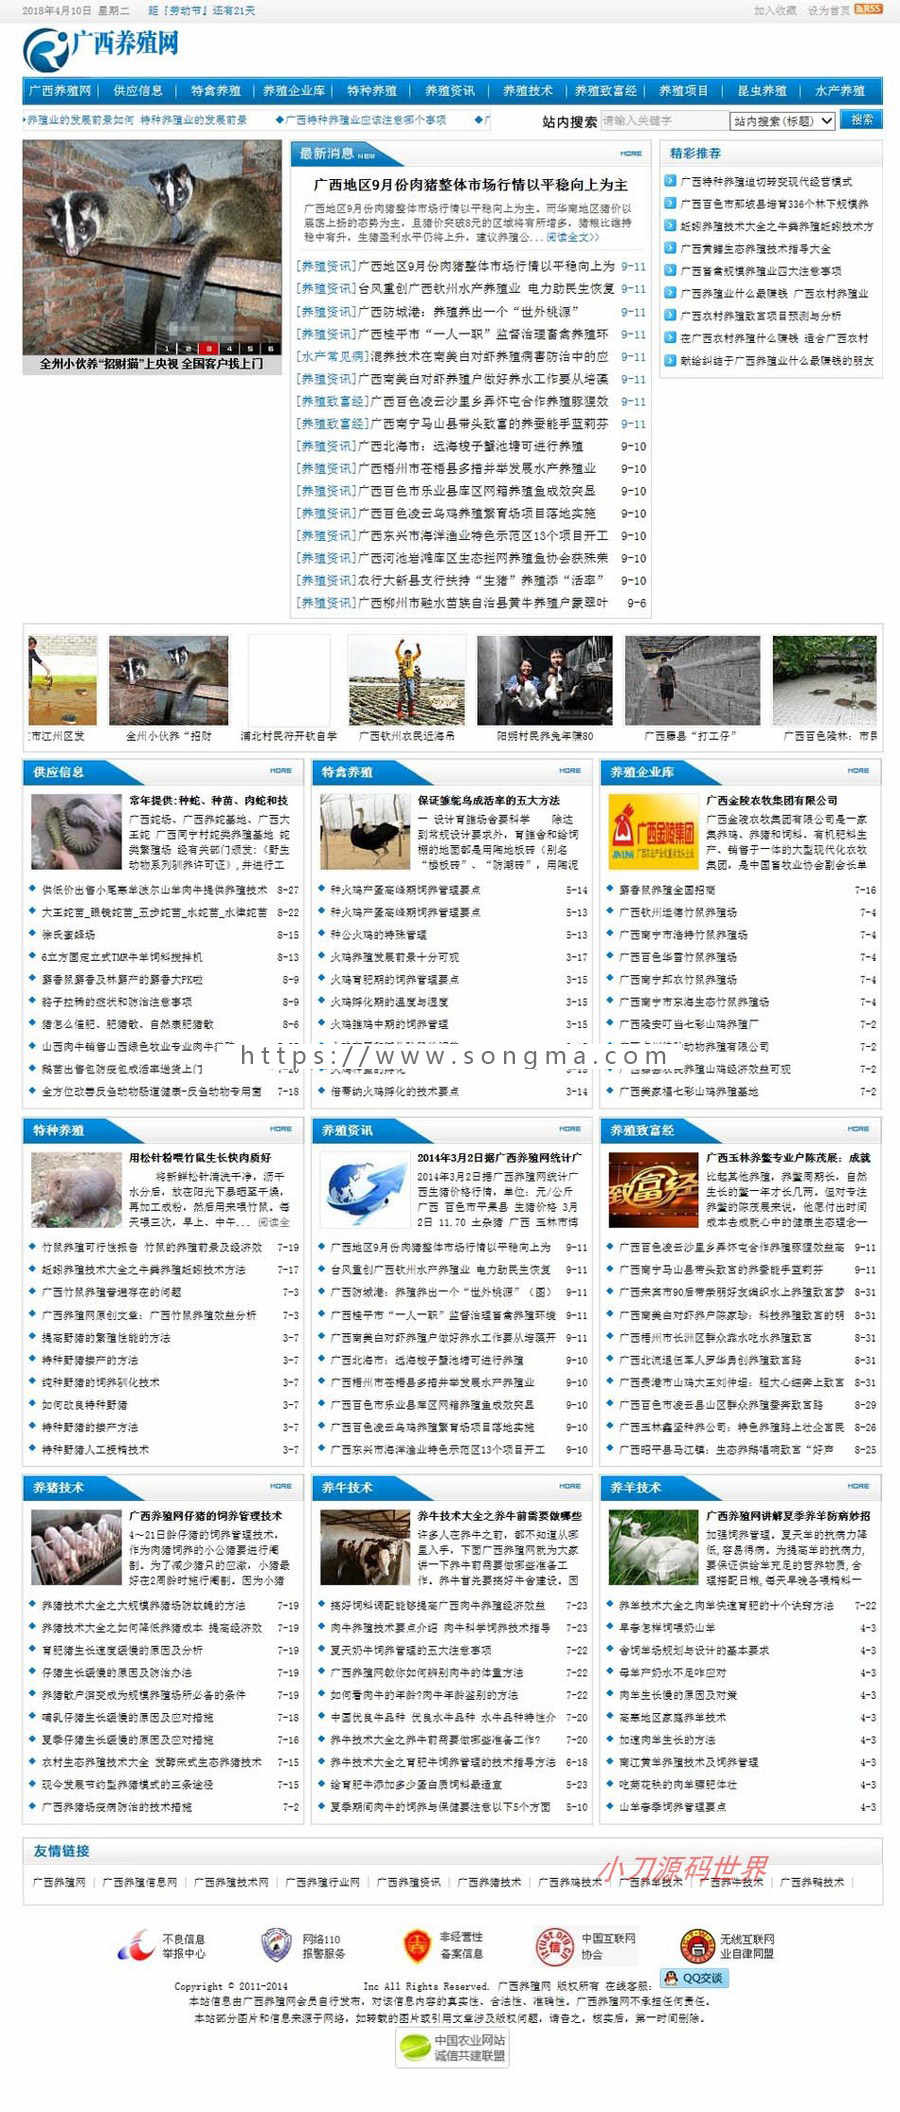Open article 广西东兴市海洋渔业特色示范区13个项目开工
This screenshot has height=2112, width=900.
point(483,536)
